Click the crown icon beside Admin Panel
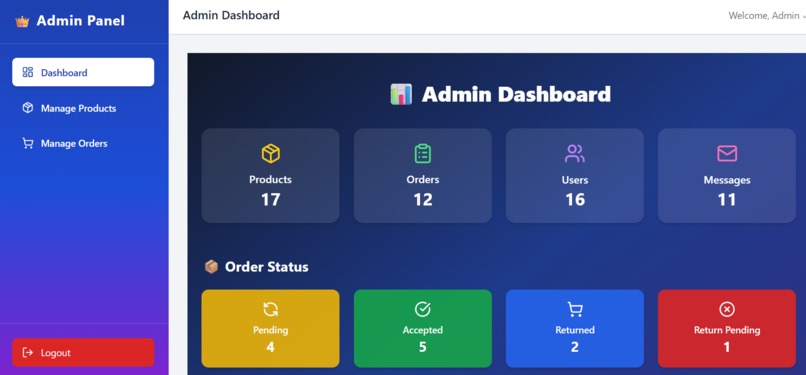 22,22
